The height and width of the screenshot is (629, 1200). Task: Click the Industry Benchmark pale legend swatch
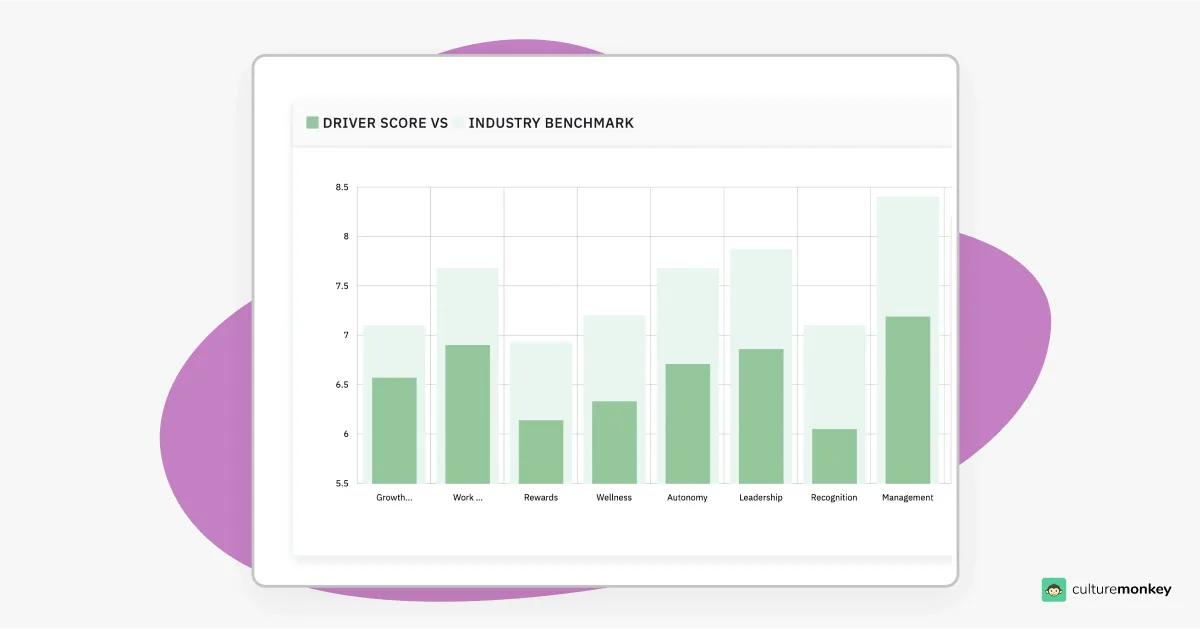459,123
